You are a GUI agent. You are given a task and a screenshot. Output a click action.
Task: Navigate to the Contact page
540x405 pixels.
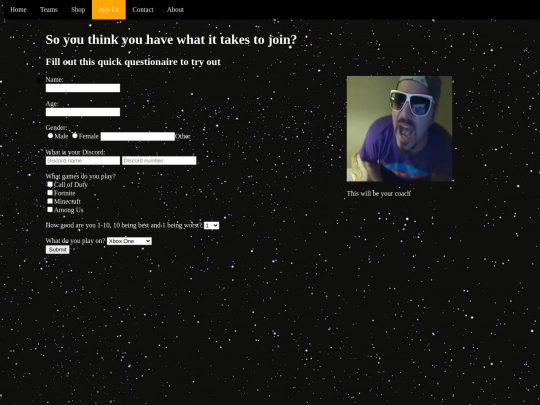point(143,10)
